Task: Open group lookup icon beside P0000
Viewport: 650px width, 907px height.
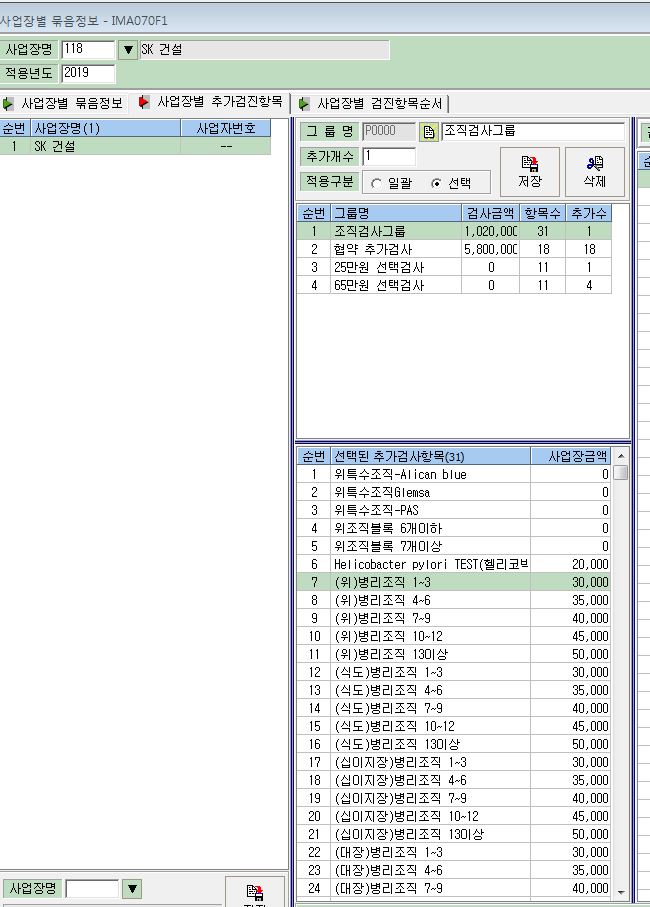Action: [x=429, y=132]
